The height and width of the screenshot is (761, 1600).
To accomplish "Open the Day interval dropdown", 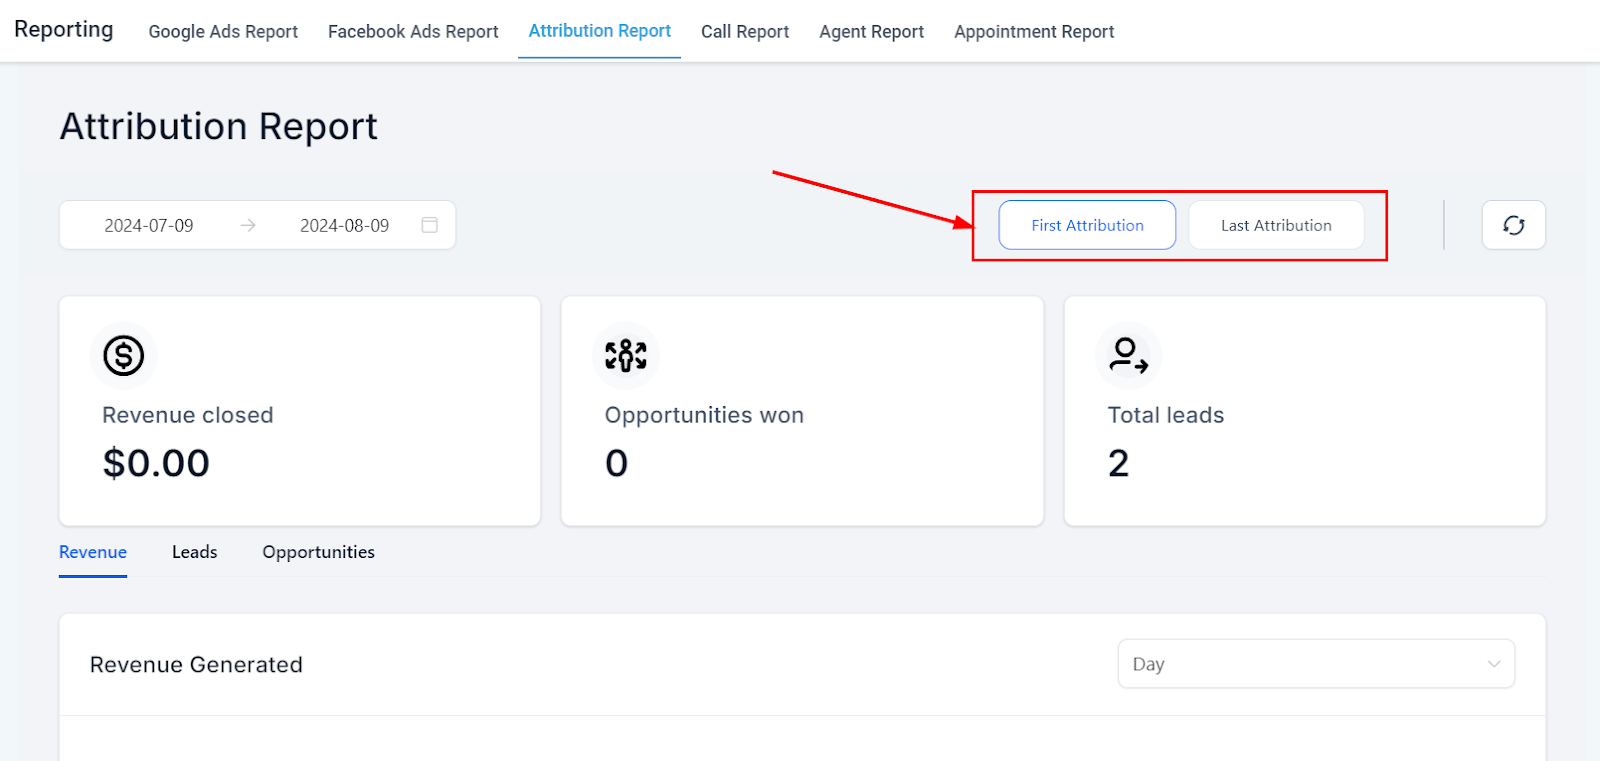I will point(1316,664).
